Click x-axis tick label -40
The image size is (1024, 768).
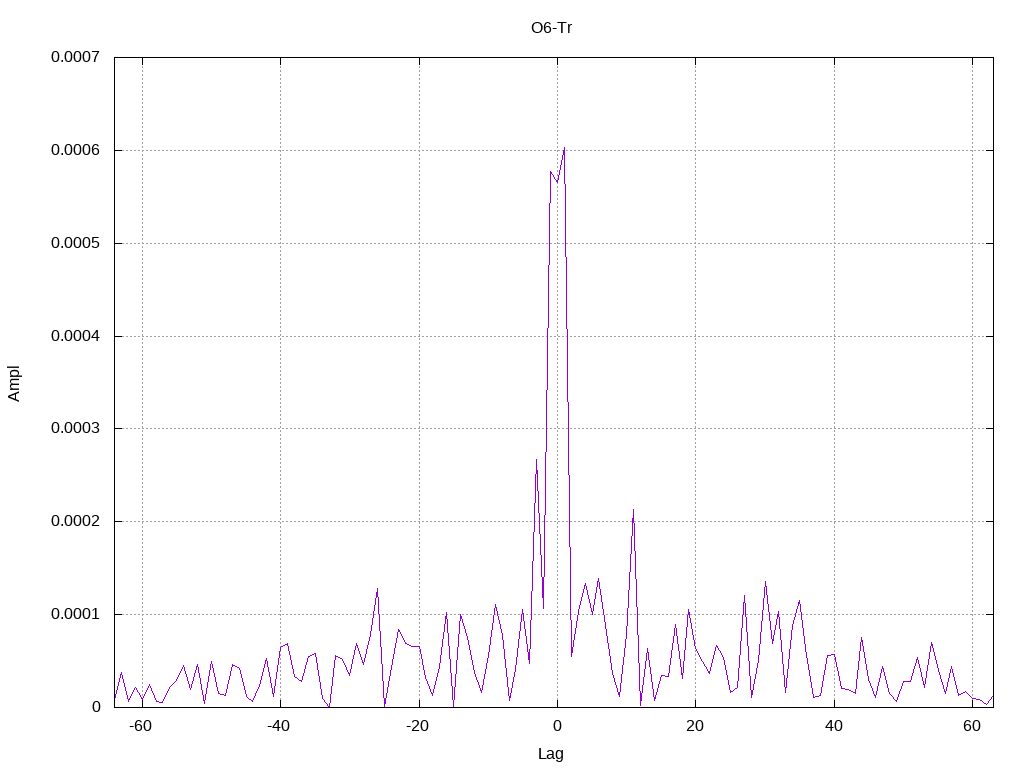click(x=278, y=726)
